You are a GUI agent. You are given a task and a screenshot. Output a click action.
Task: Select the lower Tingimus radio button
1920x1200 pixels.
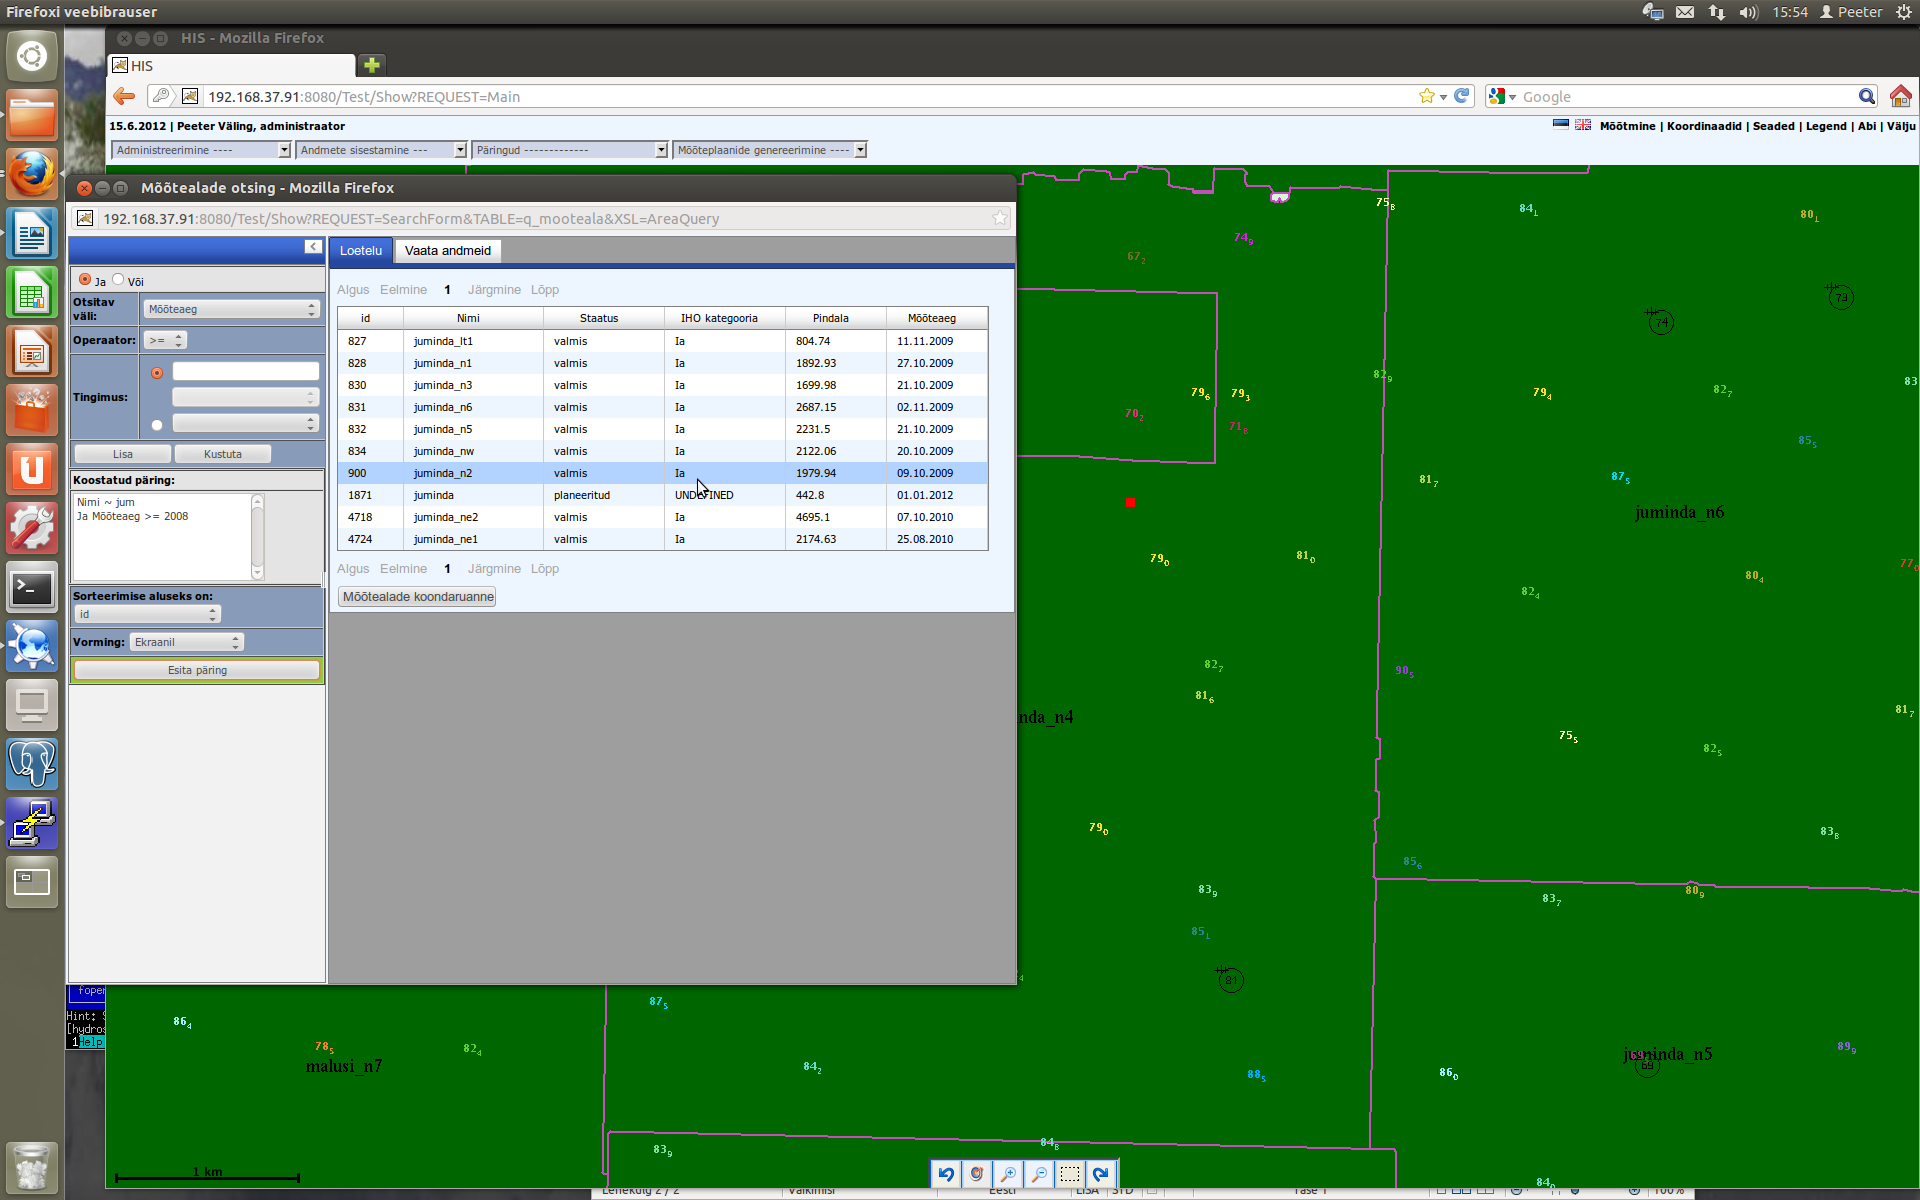[157, 425]
